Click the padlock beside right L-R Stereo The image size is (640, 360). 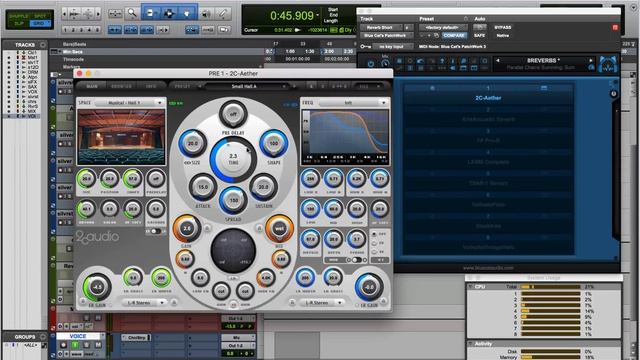(x=292, y=303)
